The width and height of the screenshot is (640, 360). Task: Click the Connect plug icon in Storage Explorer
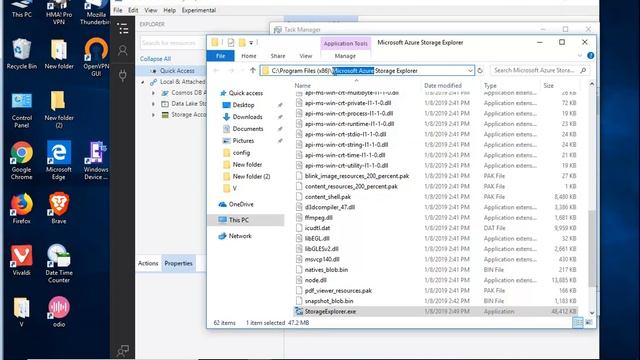(122, 76)
